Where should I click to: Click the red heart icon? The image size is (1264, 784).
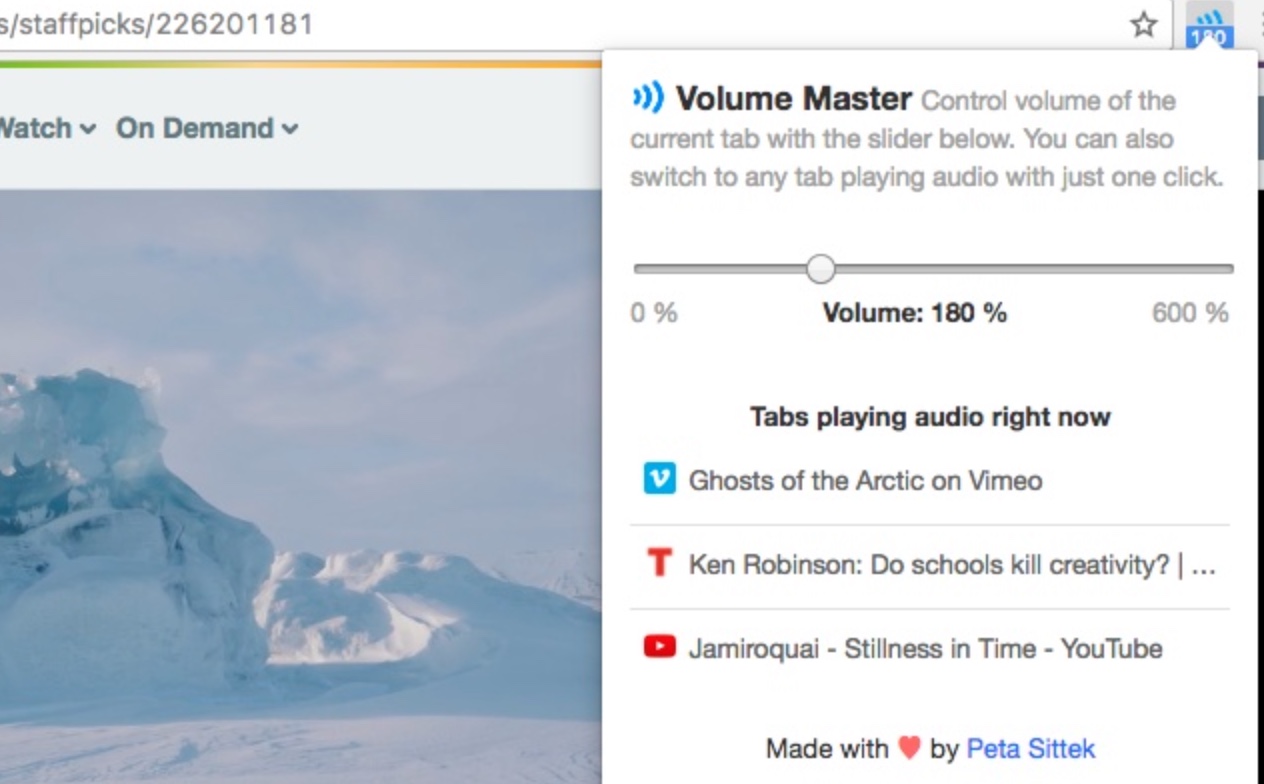[x=908, y=748]
